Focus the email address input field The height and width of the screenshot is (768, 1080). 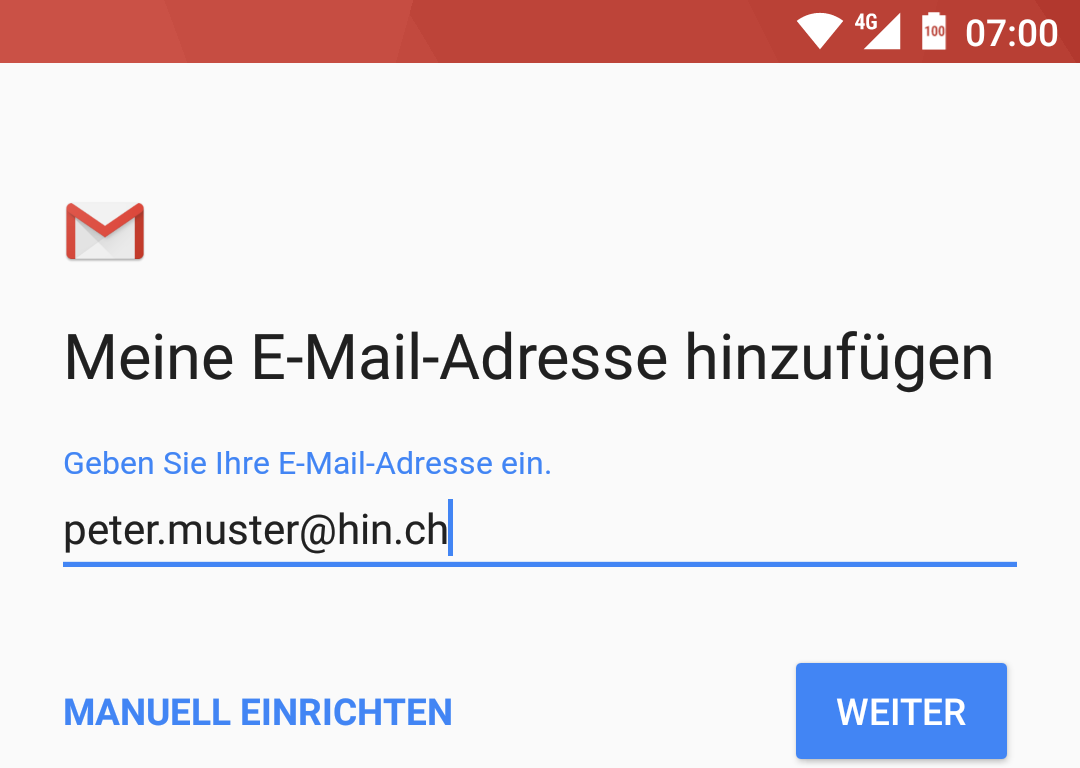(x=540, y=530)
